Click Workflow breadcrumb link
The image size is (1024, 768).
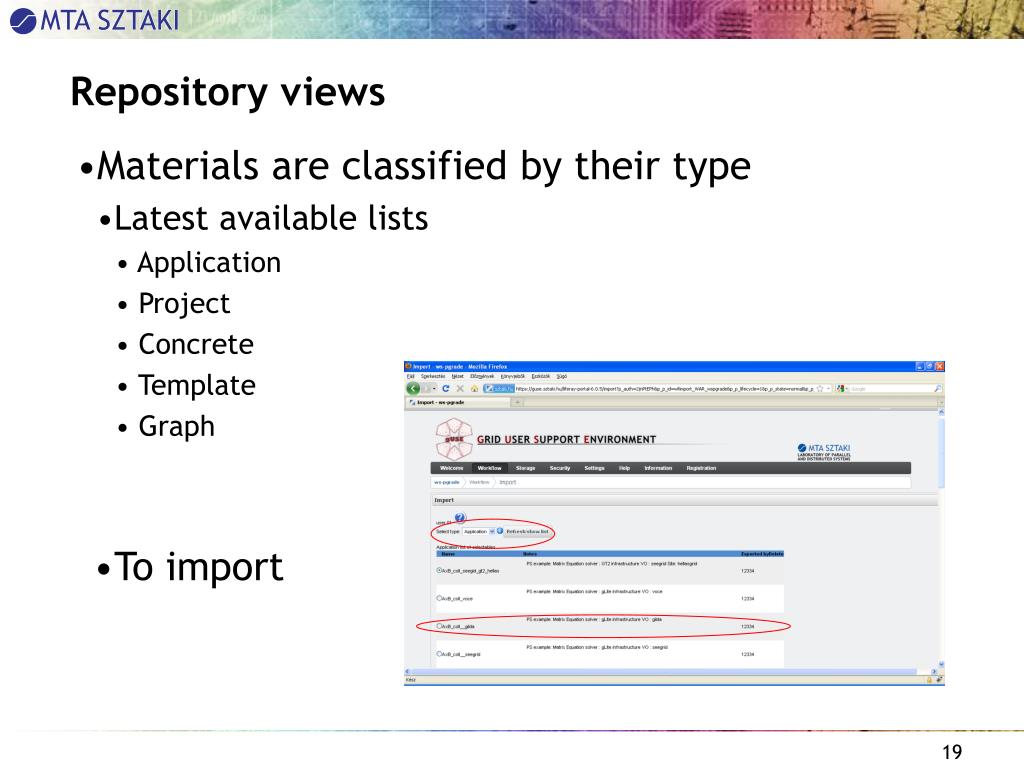pos(479,482)
